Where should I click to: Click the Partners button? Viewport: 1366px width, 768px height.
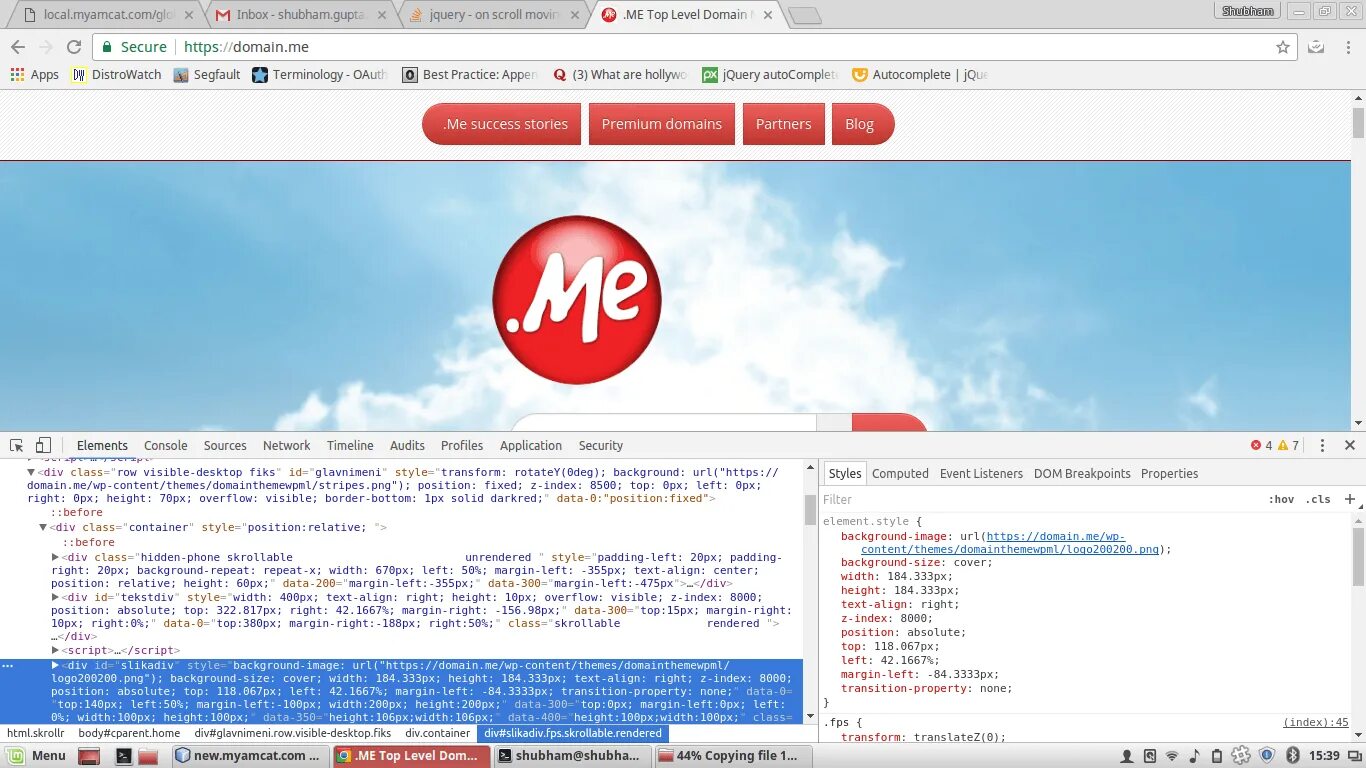coord(783,124)
